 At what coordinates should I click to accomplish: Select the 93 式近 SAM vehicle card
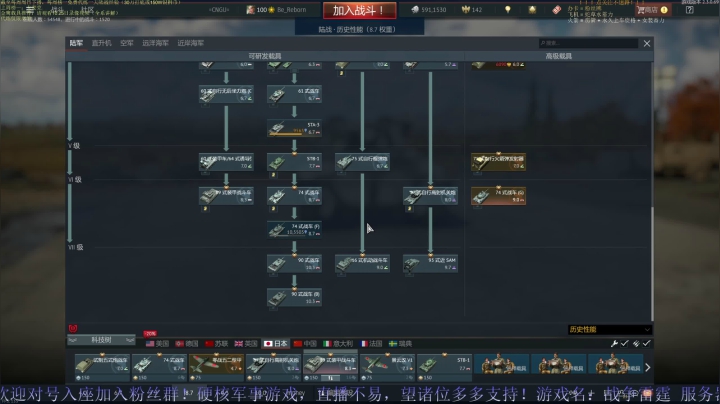pos(430,264)
